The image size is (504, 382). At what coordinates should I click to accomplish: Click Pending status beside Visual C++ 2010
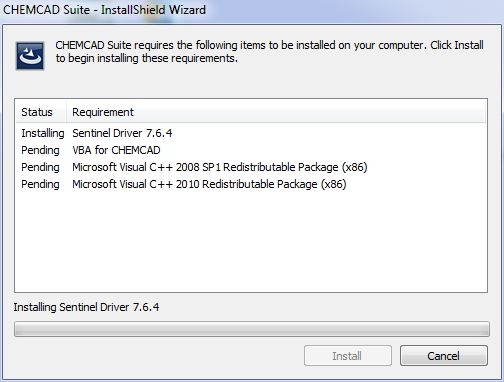tap(40, 184)
